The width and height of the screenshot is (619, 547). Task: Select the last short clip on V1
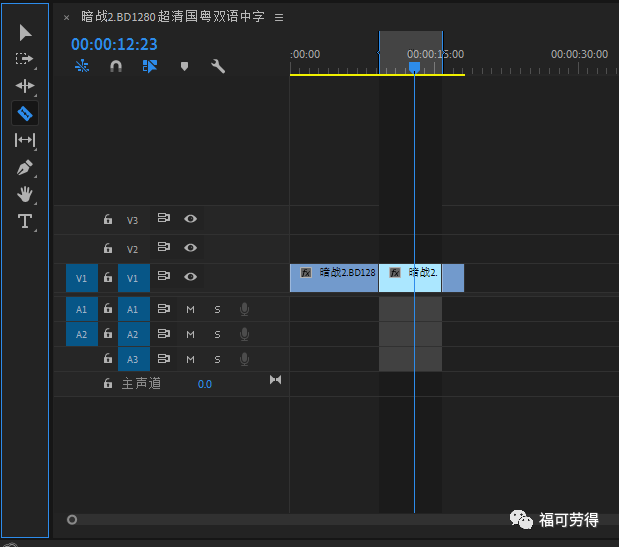pos(453,278)
